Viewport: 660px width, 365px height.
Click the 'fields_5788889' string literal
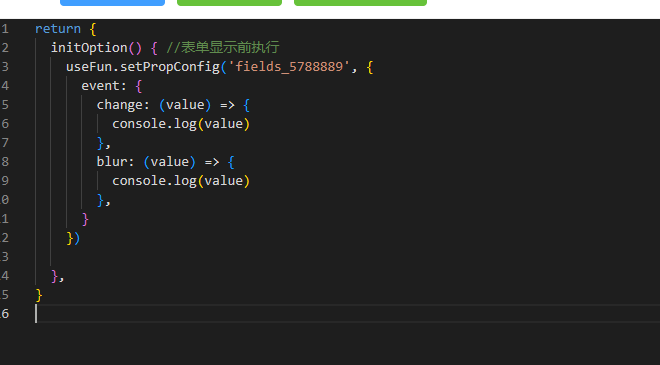point(290,67)
